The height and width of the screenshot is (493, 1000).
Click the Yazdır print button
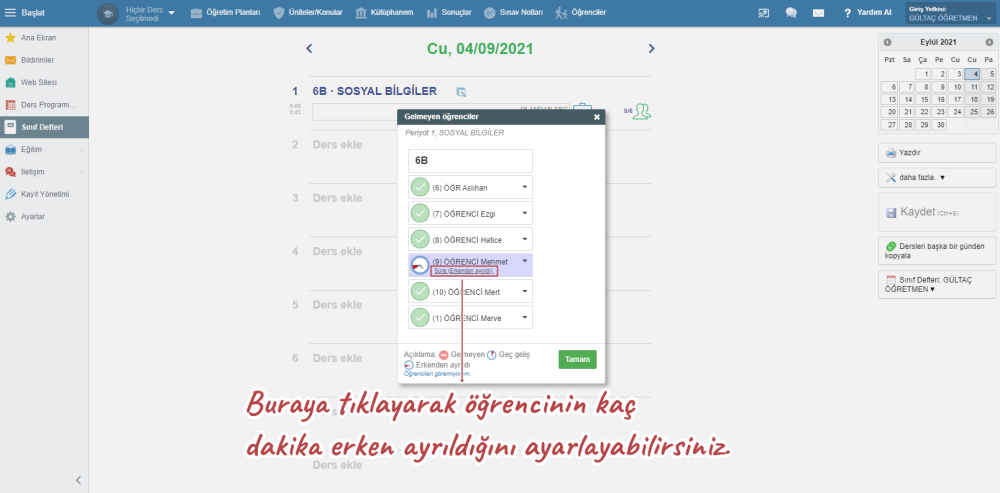pos(937,153)
